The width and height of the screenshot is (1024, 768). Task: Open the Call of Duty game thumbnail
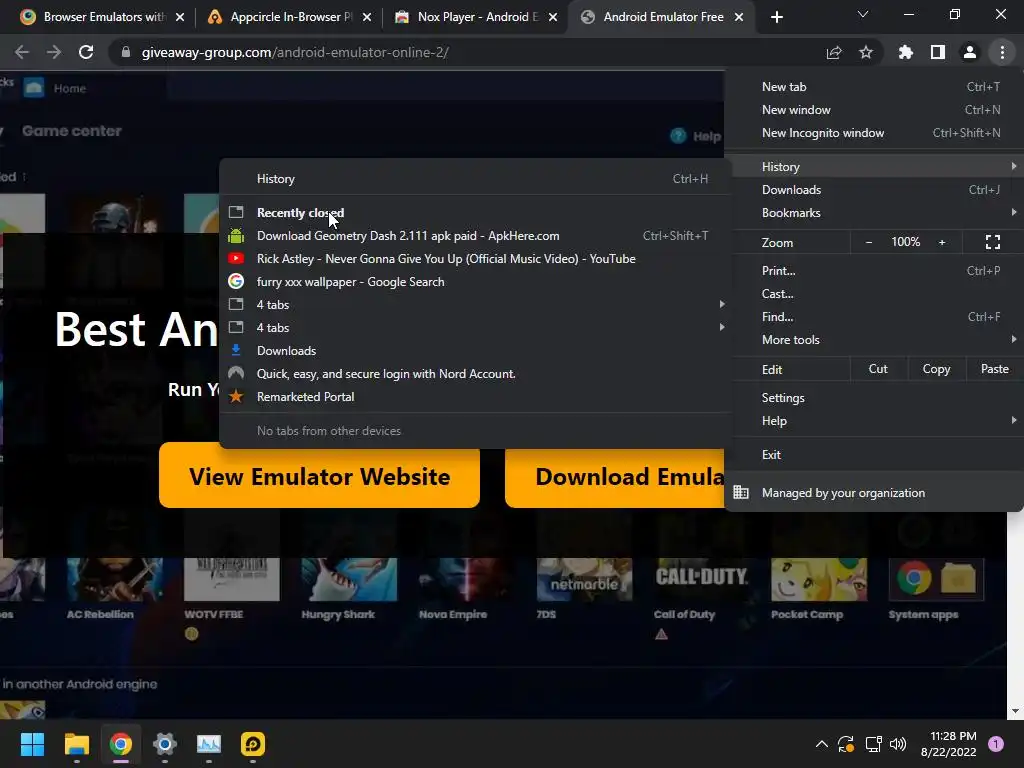(x=701, y=579)
